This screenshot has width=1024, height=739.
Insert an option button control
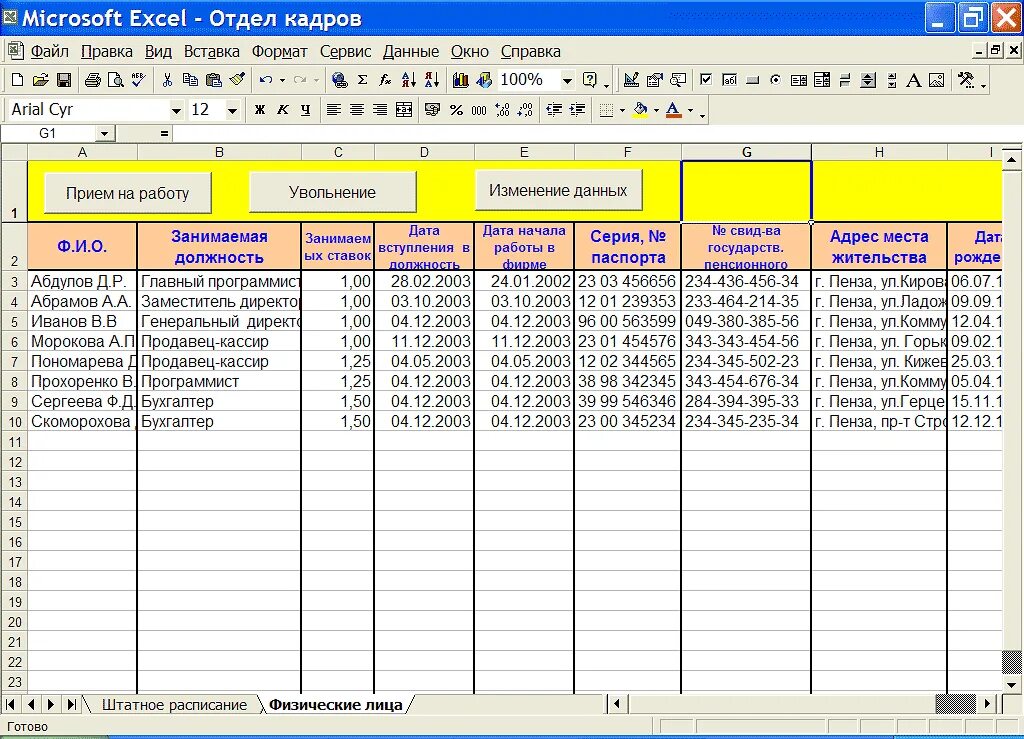(775, 80)
